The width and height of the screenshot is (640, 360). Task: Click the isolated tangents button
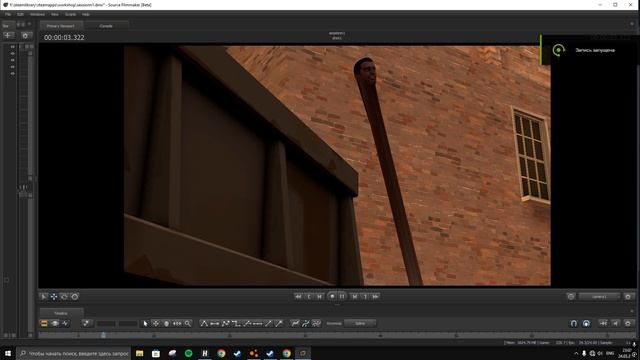[257, 323]
